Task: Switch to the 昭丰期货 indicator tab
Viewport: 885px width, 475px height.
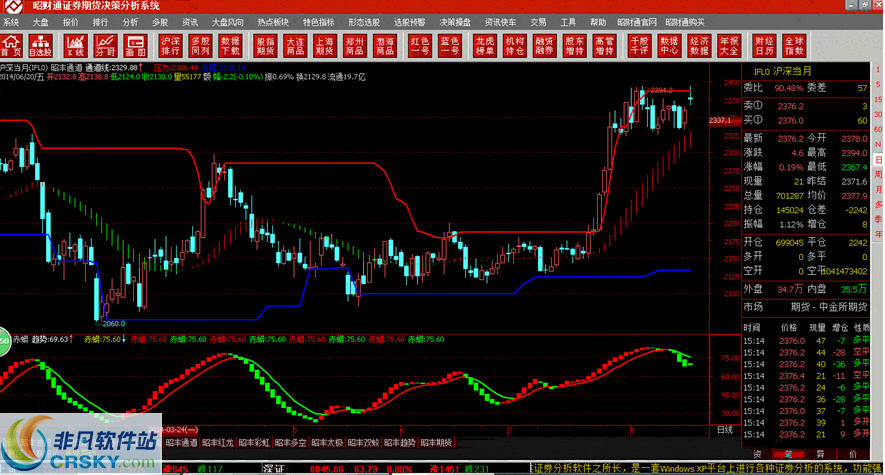Action: tap(436, 443)
